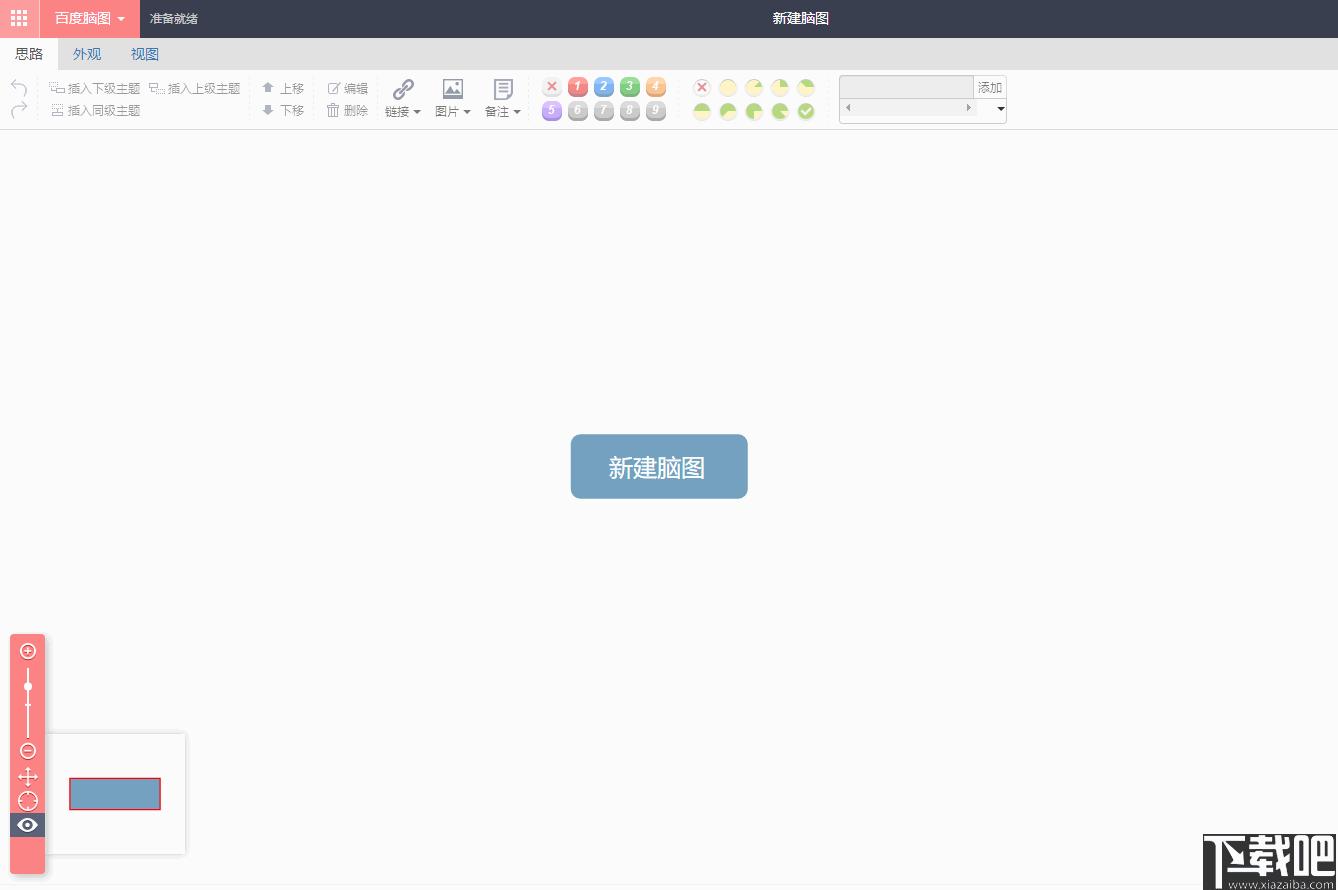Select the 新建脑图 central node
Viewport: 1338px width, 890px height.
(659, 466)
